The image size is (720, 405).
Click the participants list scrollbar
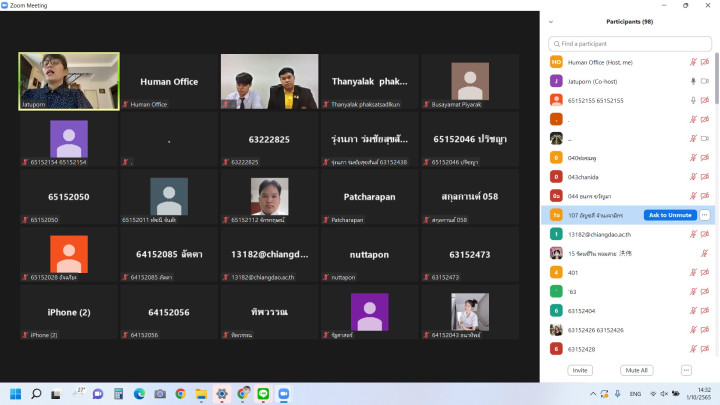(x=717, y=78)
